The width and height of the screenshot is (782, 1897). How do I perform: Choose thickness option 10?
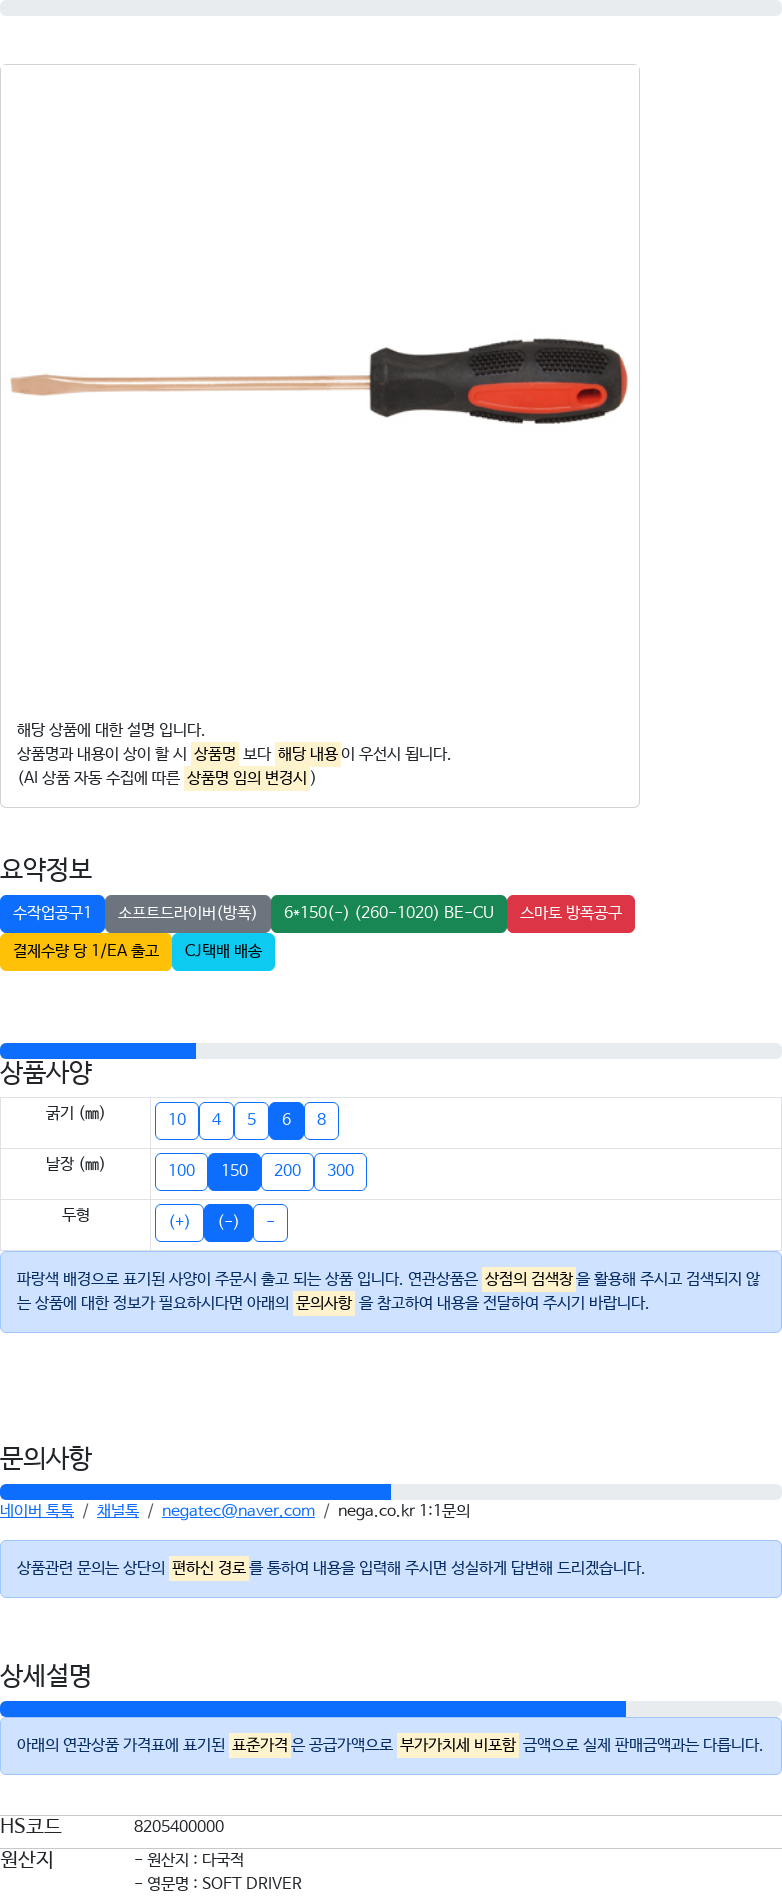177,1120
